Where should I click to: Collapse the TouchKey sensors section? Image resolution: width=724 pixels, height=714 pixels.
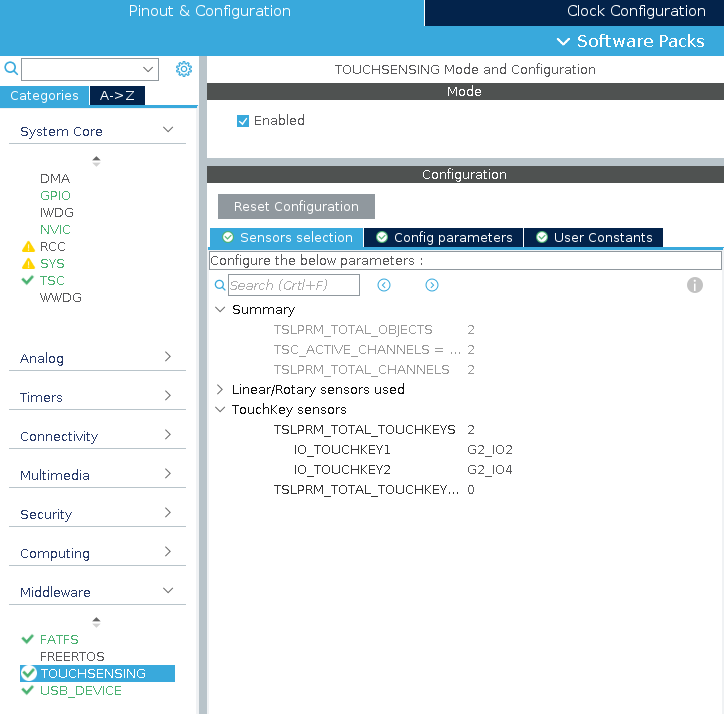pos(220,410)
